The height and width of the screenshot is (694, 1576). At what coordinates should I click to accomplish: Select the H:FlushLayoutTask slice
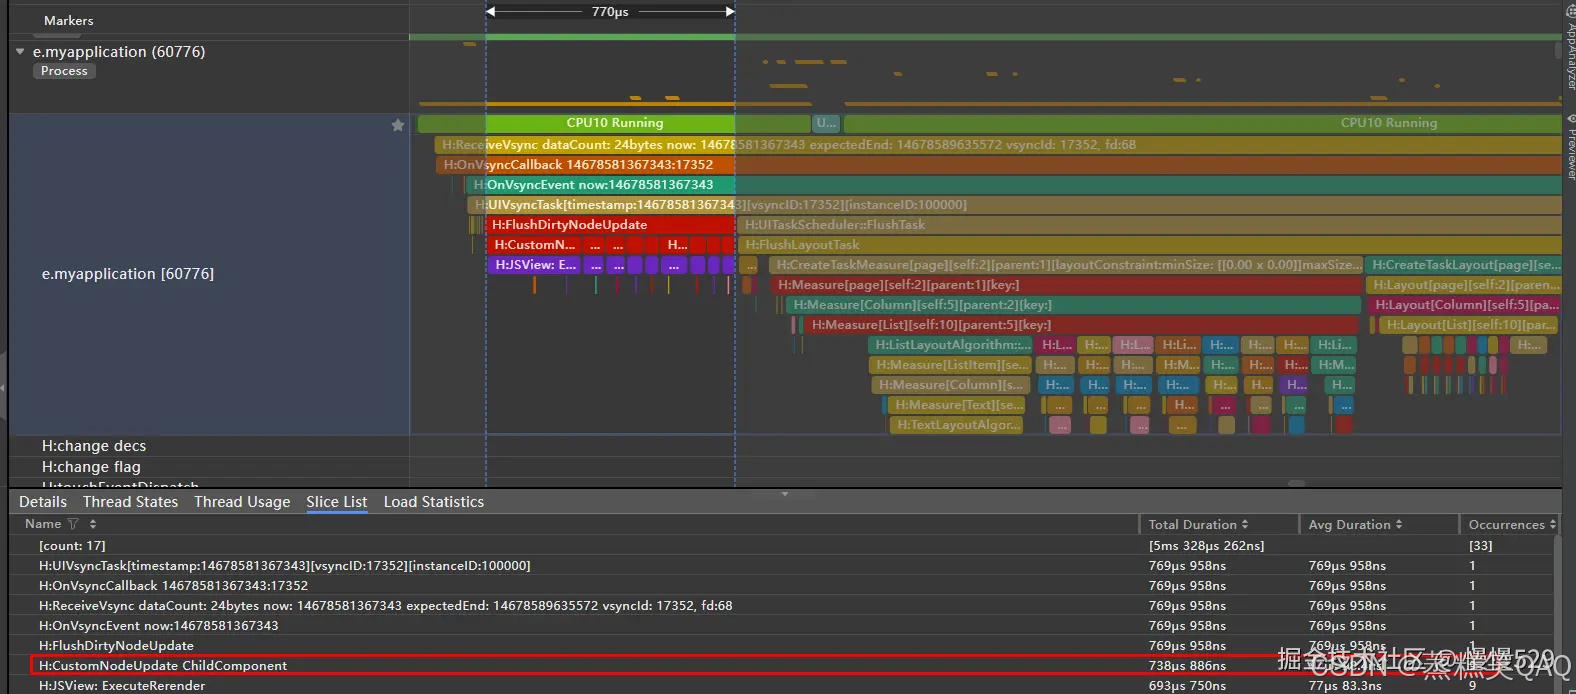[x=1150, y=245]
